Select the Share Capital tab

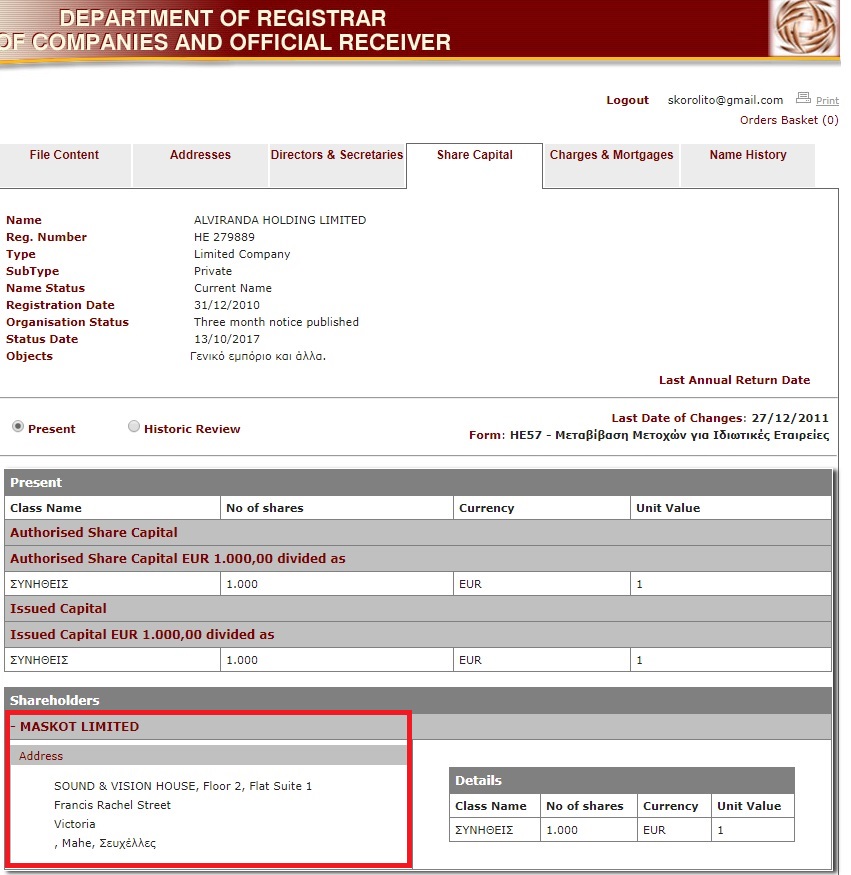(x=474, y=155)
